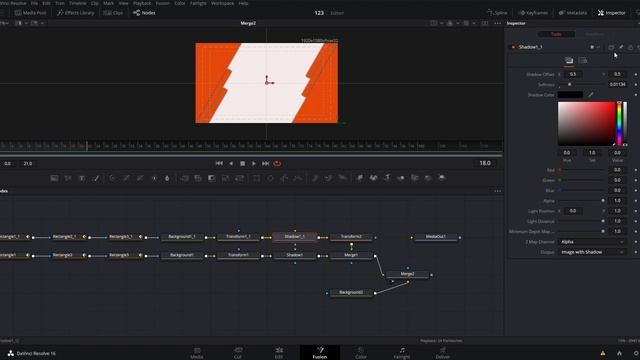Click the current frame field showing 18.0
640x360 pixels.
484,163
